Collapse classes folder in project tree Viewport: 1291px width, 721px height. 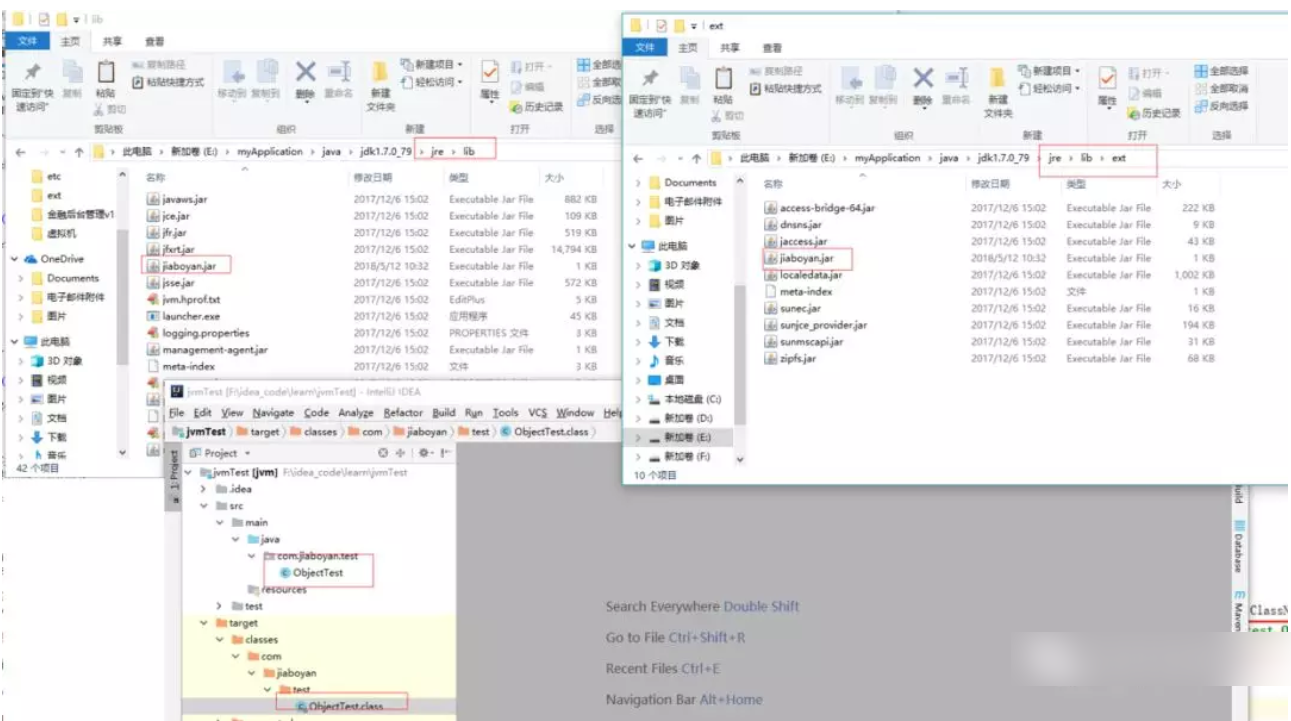point(220,639)
